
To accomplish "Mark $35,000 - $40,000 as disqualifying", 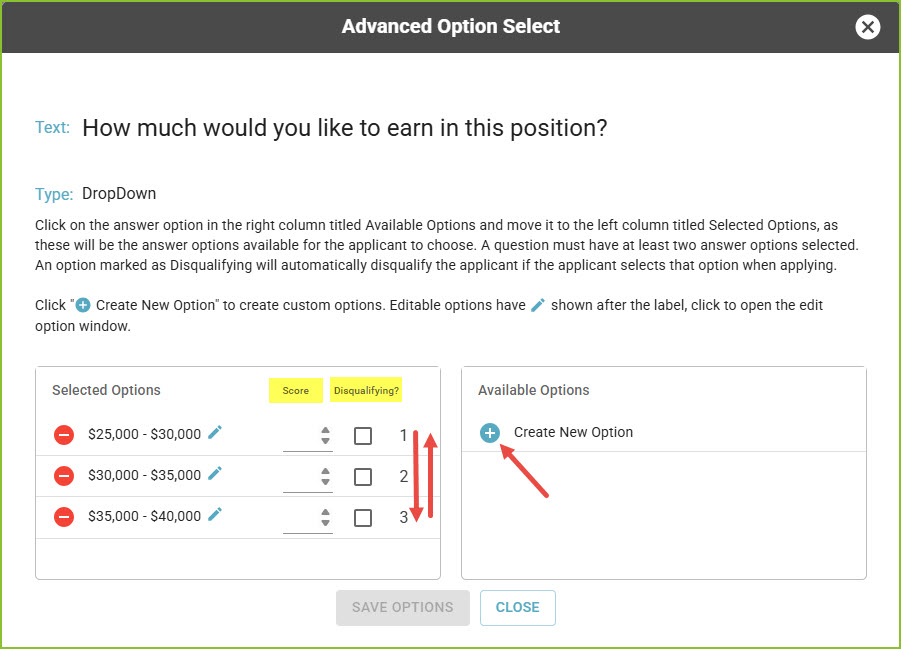I will pyautogui.click(x=363, y=518).
